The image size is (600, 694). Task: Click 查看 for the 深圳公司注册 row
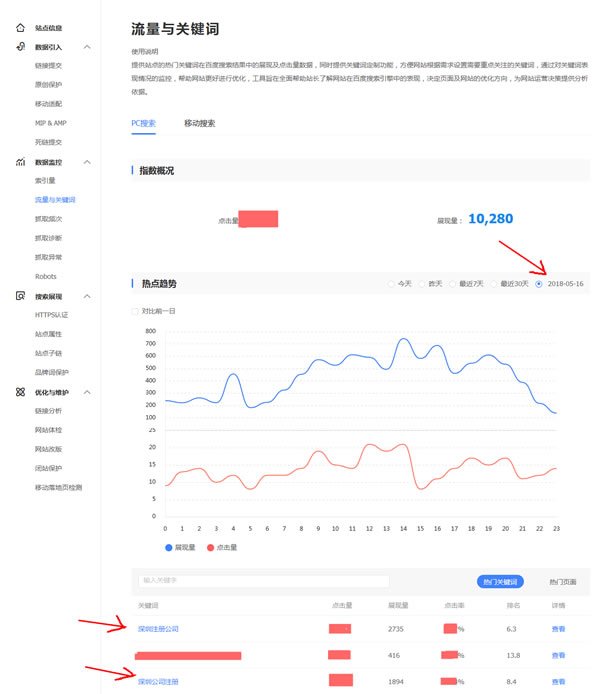pyautogui.click(x=558, y=681)
